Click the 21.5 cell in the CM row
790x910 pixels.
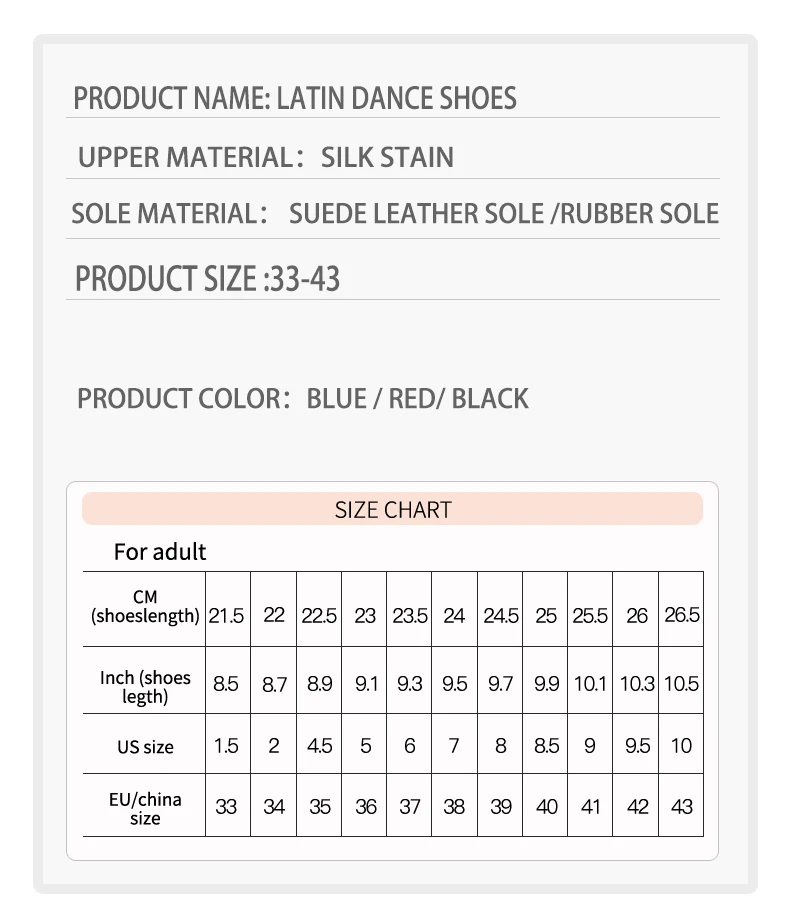click(226, 615)
